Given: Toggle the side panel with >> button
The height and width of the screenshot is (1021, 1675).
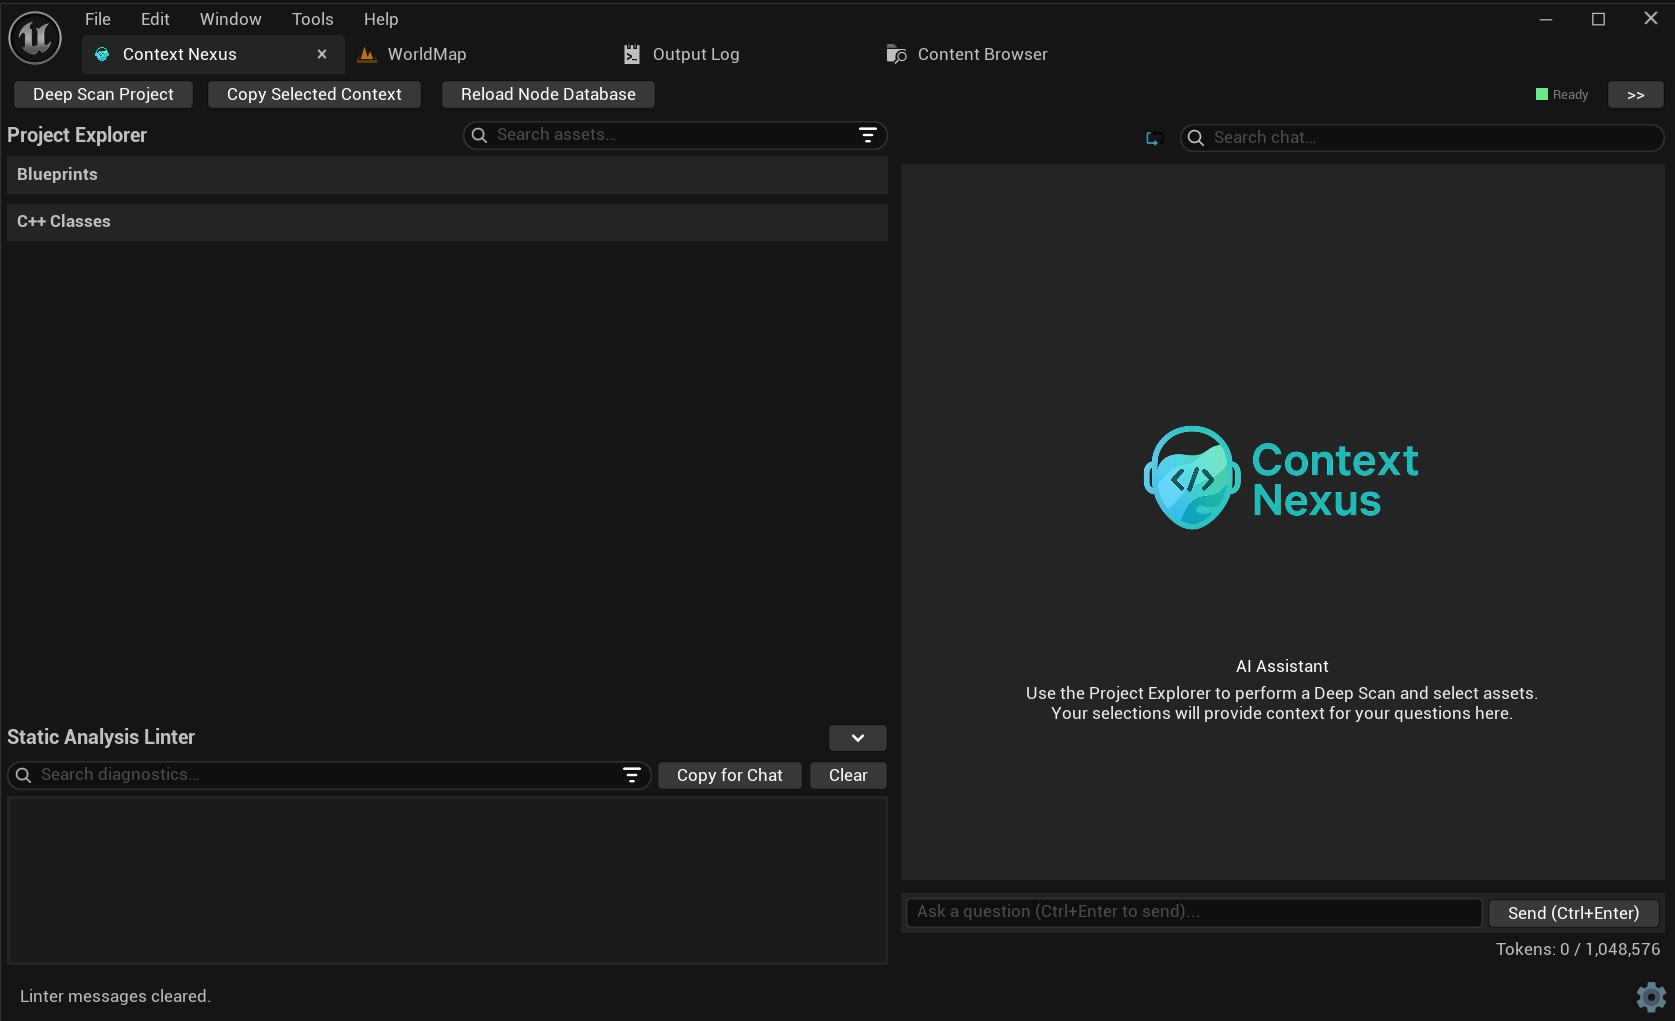Looking at the screenshot, I should coord(1635,95).
